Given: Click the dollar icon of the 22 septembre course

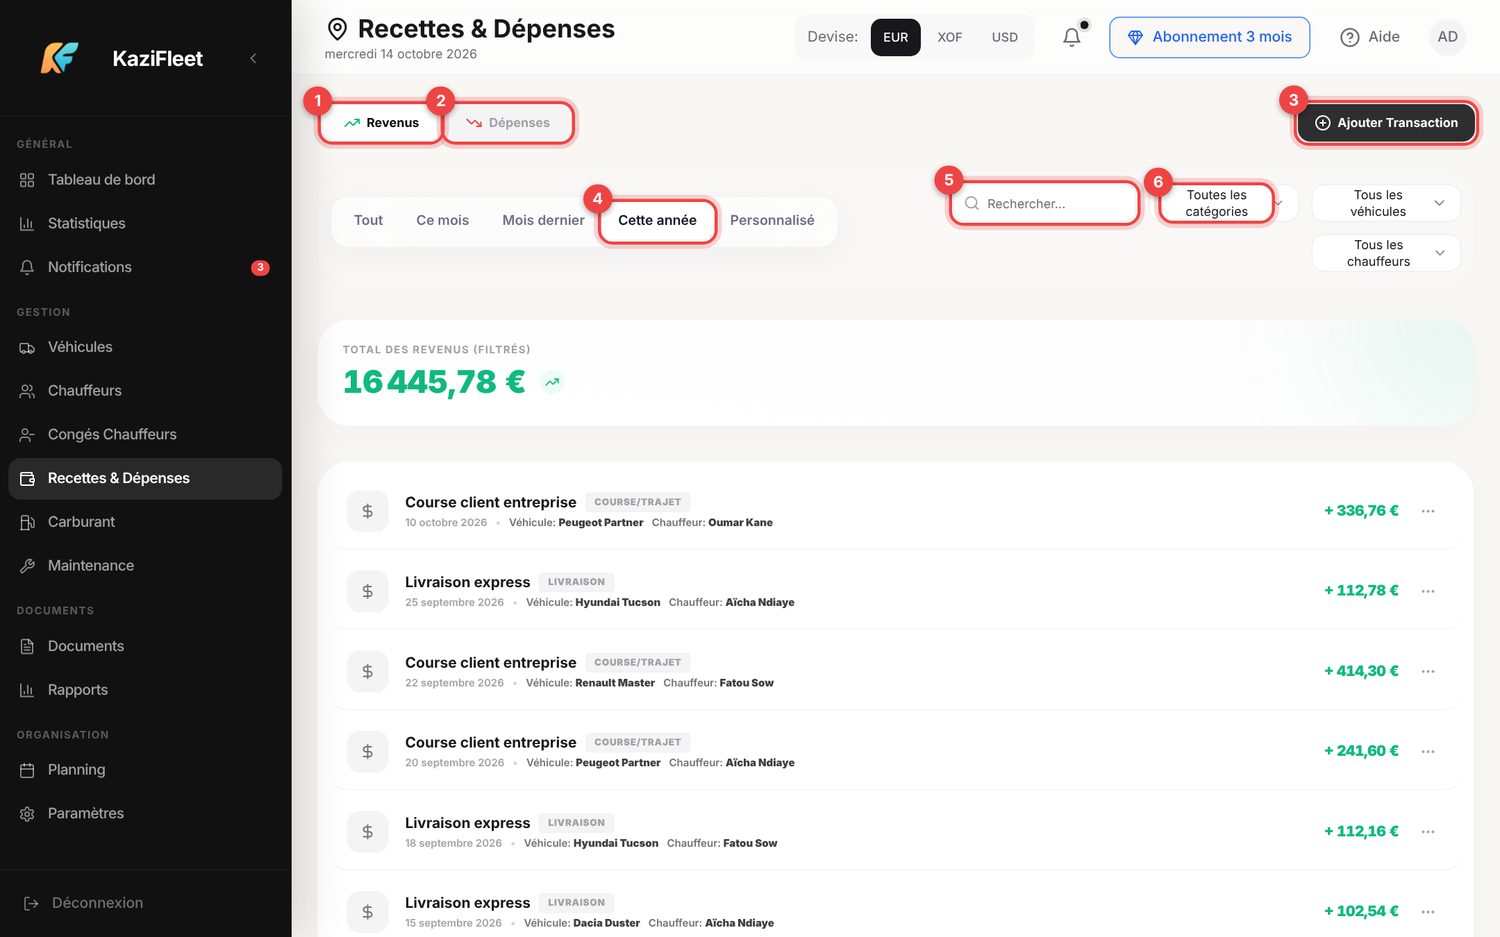Looking at the screenshot, I should coord(367,671).
